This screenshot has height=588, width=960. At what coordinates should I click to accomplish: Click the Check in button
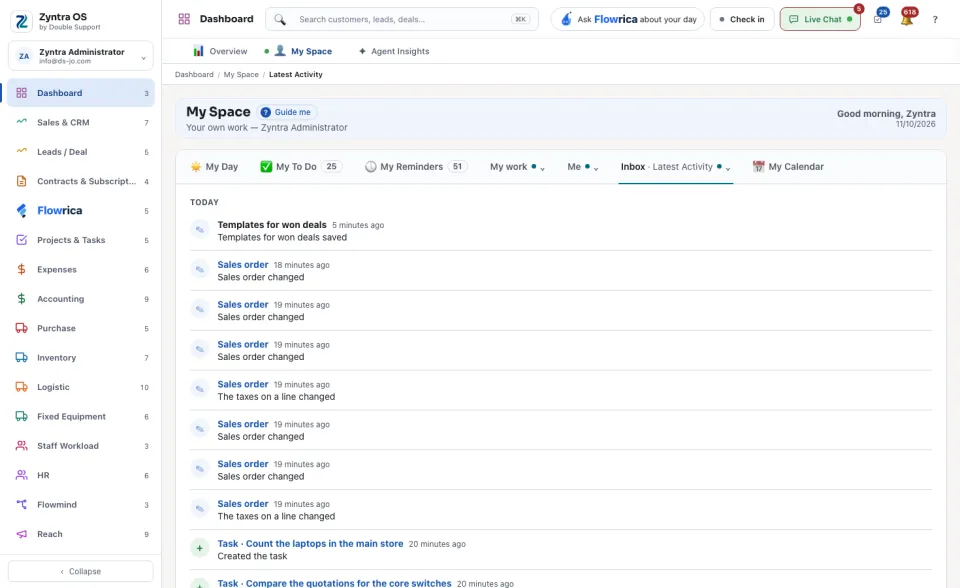coord(742,19)
